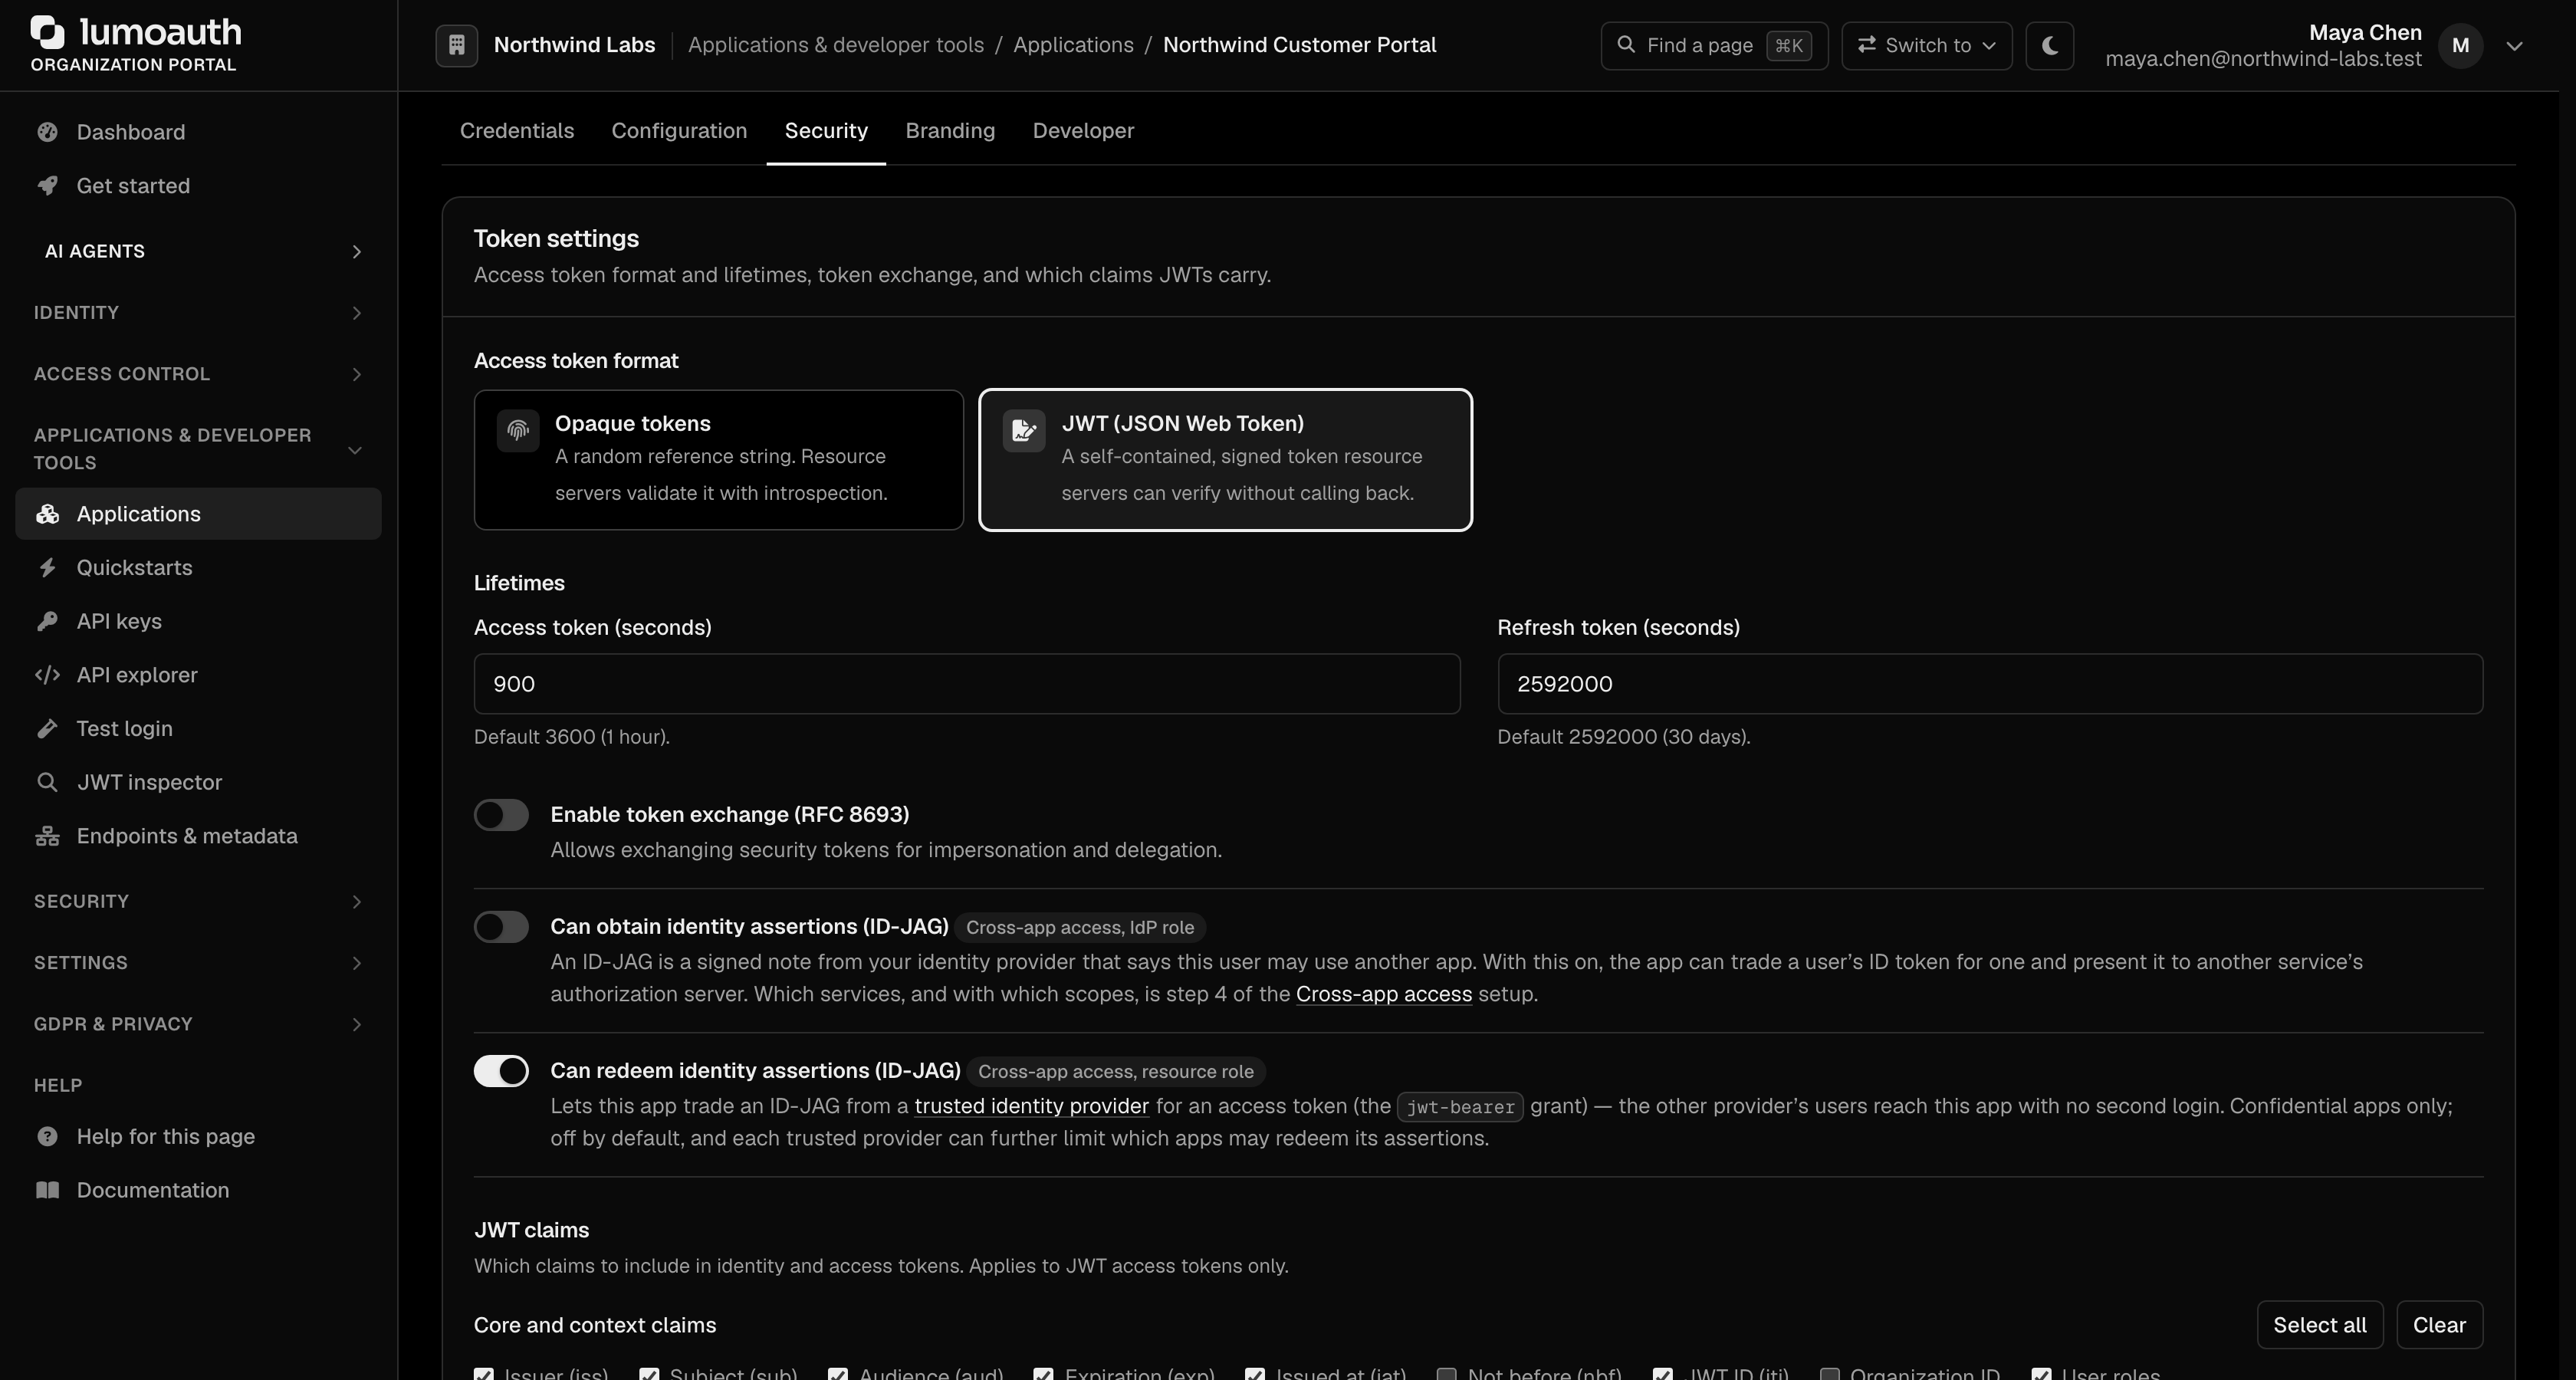2576x1380 pixels.
Task: Click Select all for core claims
Action: click(2319, 1325)
